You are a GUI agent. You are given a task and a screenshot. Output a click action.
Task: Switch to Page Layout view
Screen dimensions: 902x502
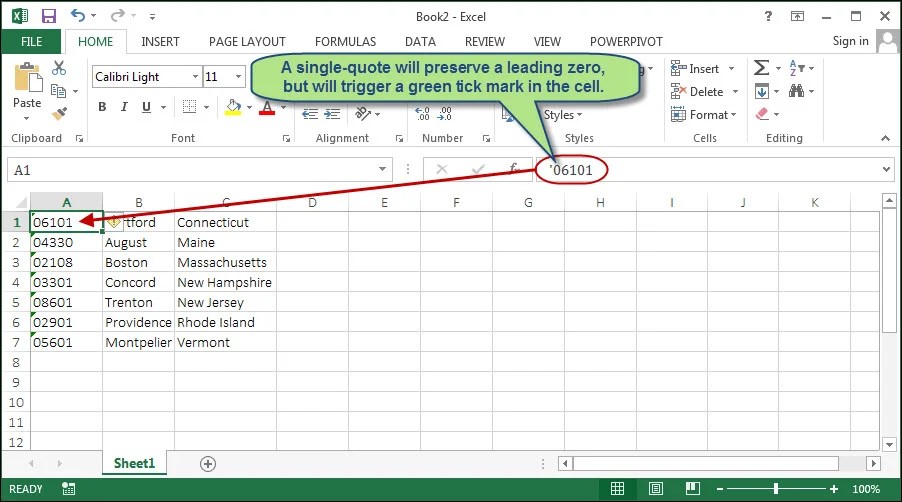[655, 489]
